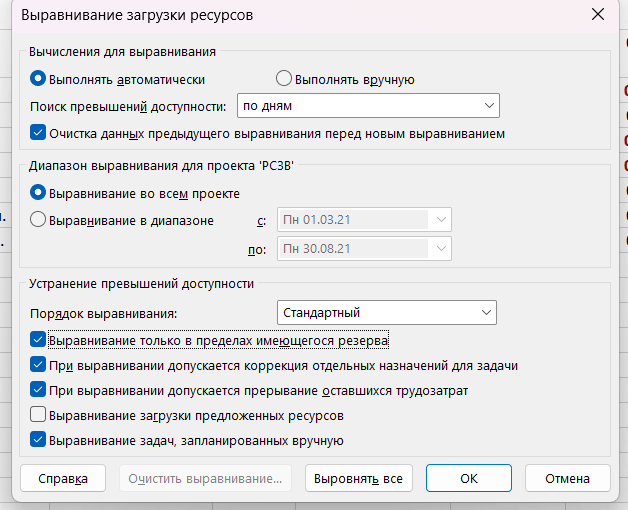Screen dimensions: 628x510
Task: Open 'Поиск превышений доступности' dropdown
Action: pyautogui.click(x=368, y=106)
